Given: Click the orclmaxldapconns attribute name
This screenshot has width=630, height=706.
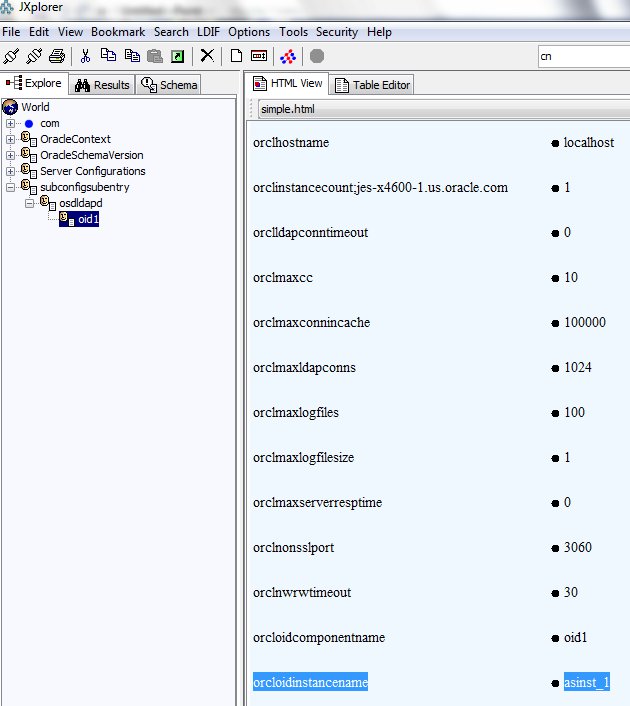Looking at the screenshot, I should [304, 367].
